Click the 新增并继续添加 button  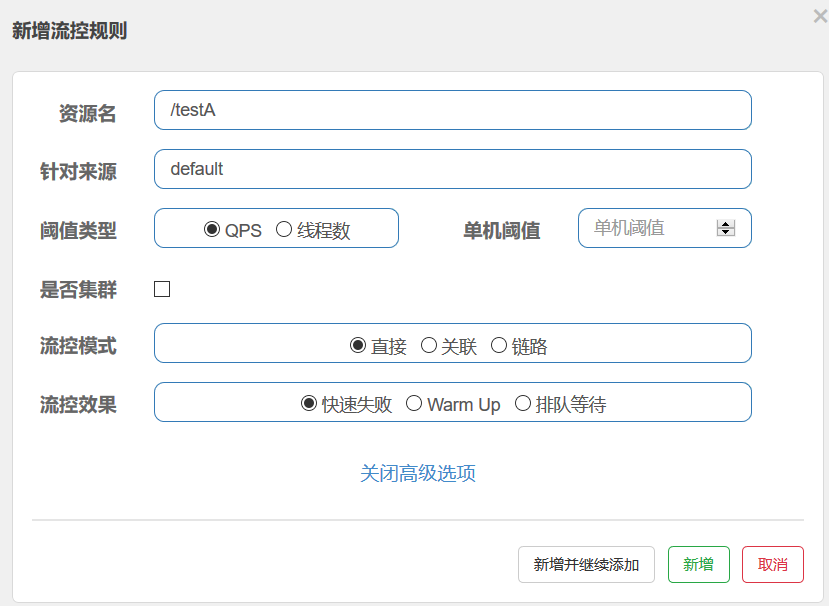tap(586, 564)
